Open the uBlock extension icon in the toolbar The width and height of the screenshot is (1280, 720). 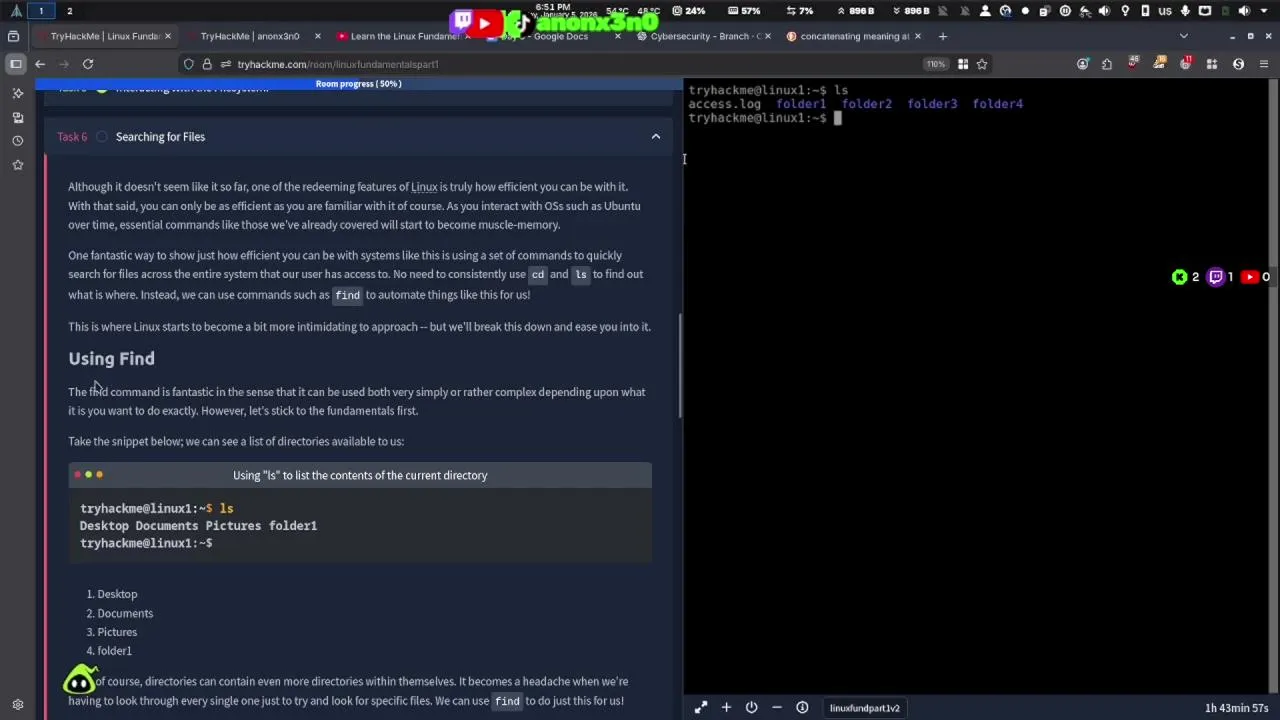1133,64
